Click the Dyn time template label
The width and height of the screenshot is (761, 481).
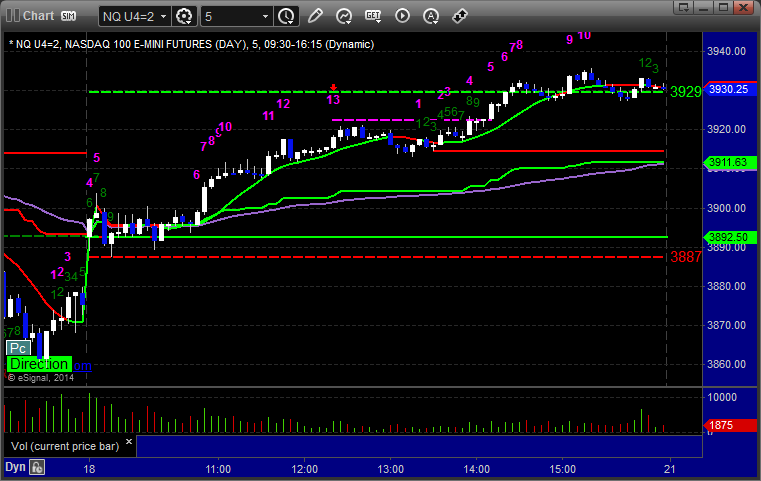(x=15, y=467)
